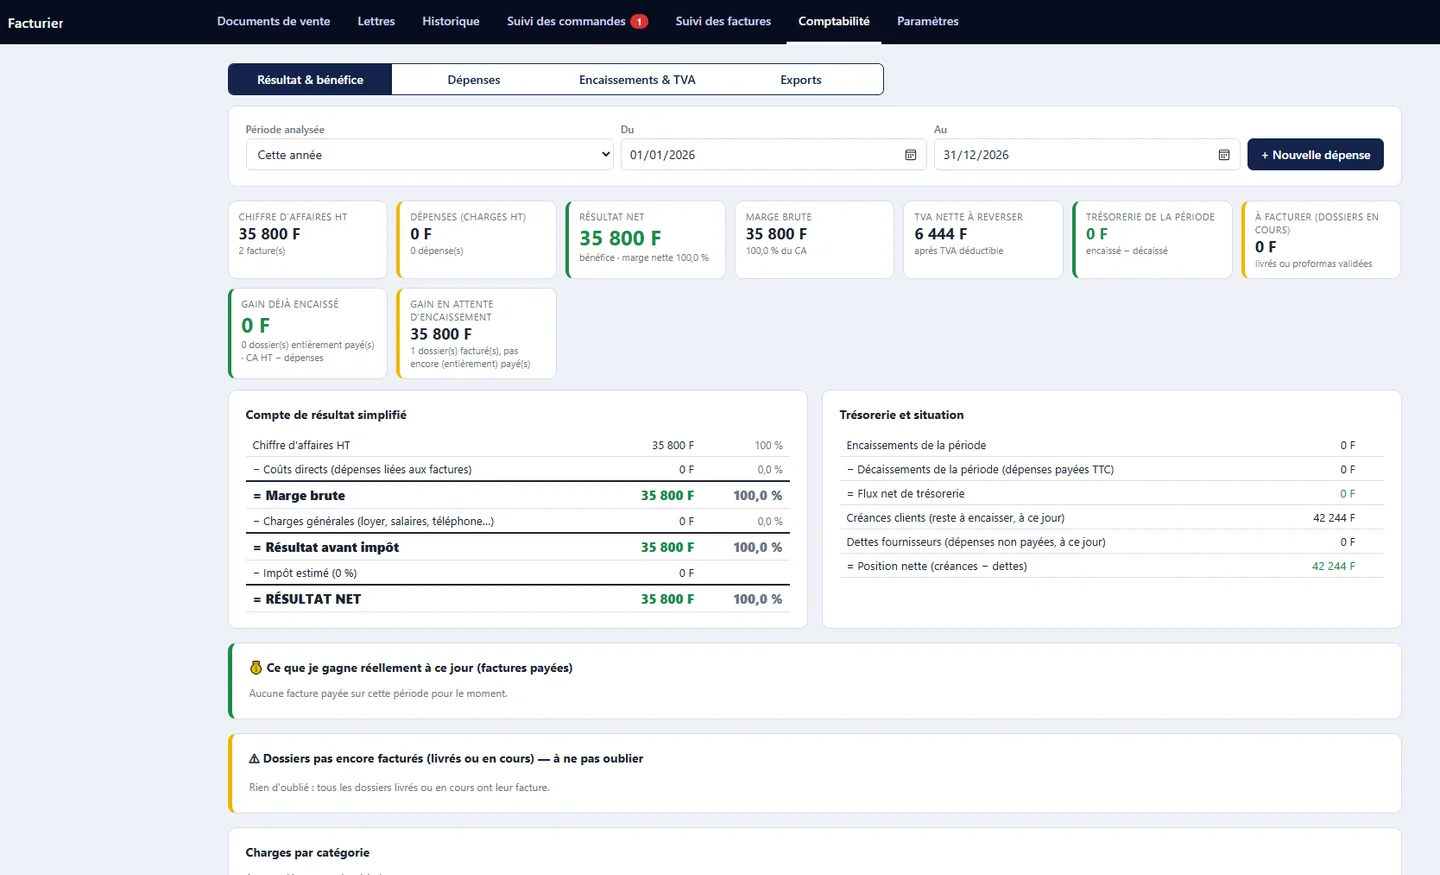
Task: Click the Encaissements de la période row
Action: pos(1111,445)
